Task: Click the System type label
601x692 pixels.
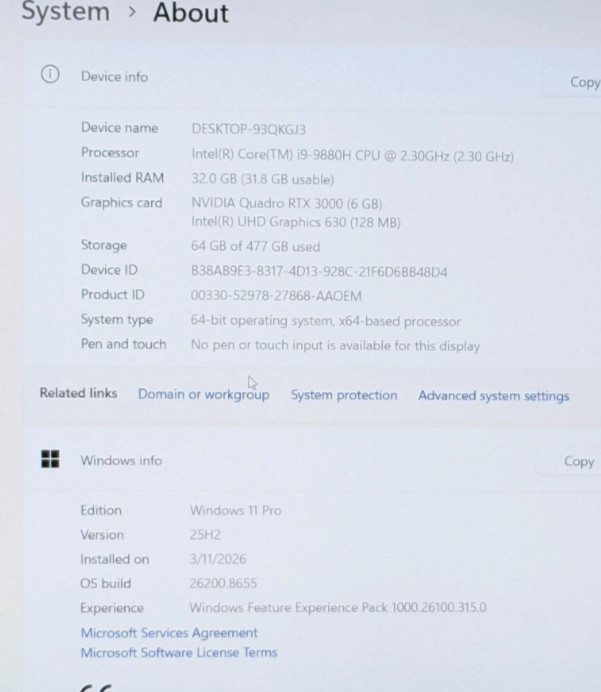Action: [x=117, y=320]
